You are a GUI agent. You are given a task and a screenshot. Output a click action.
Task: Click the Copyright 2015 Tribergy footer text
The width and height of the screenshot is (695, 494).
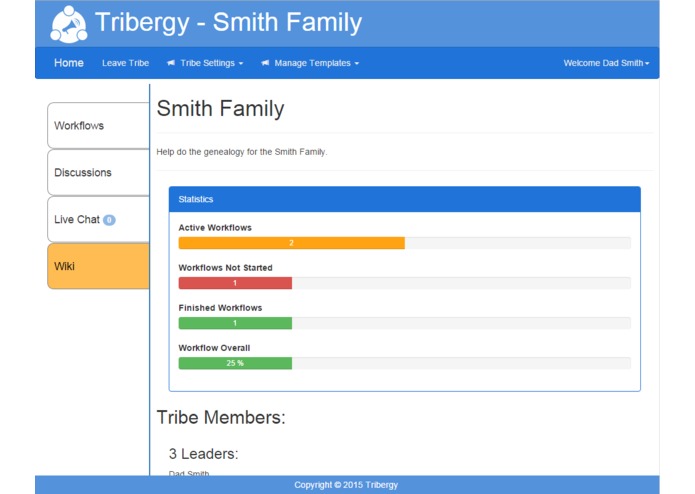346,485
